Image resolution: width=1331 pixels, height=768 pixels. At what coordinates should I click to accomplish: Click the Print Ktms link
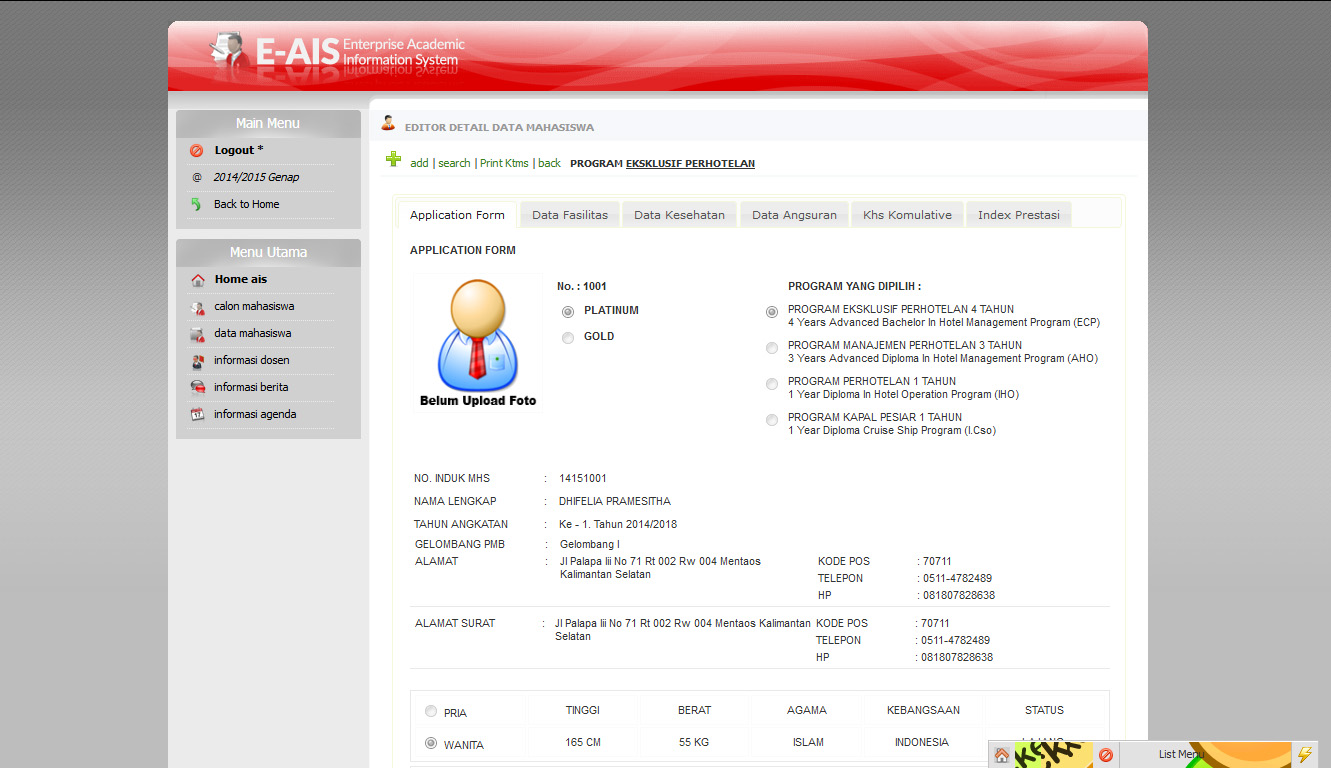click(504, 163)
